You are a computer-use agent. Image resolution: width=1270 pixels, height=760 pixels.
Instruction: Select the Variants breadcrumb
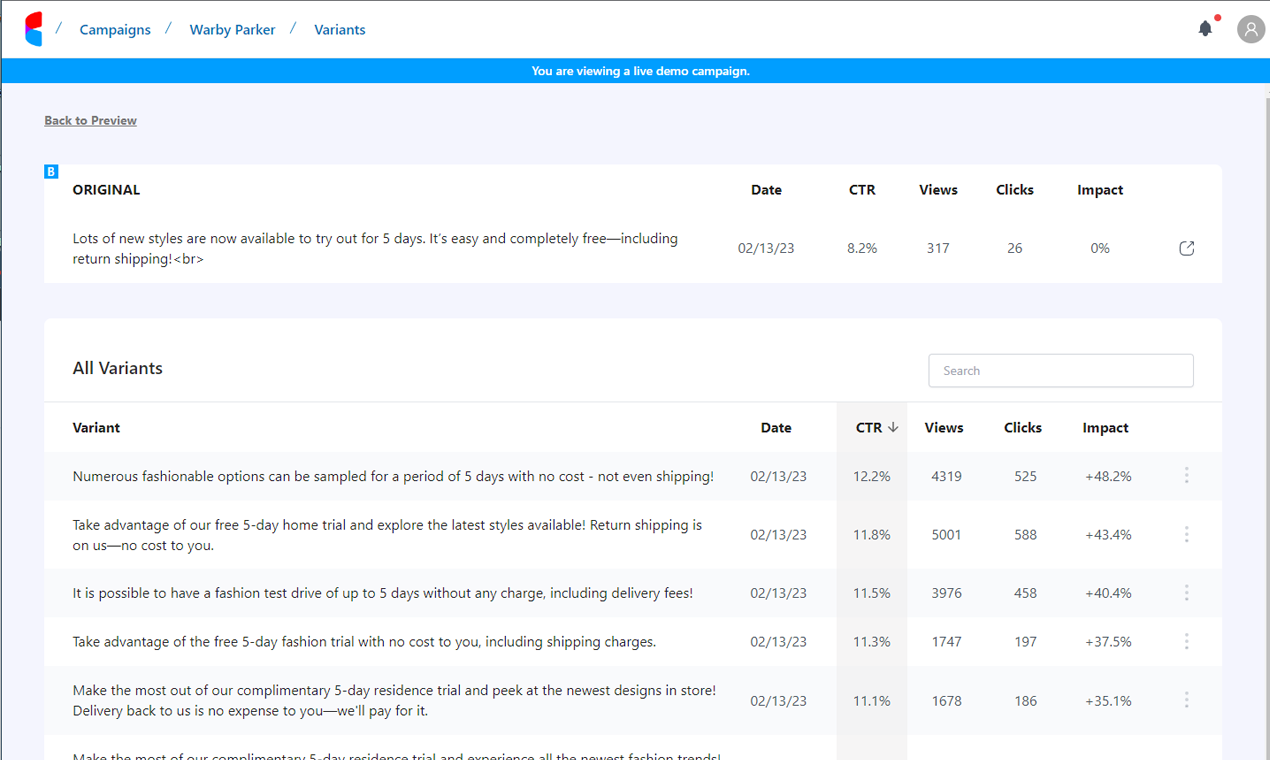pos(339,30)
